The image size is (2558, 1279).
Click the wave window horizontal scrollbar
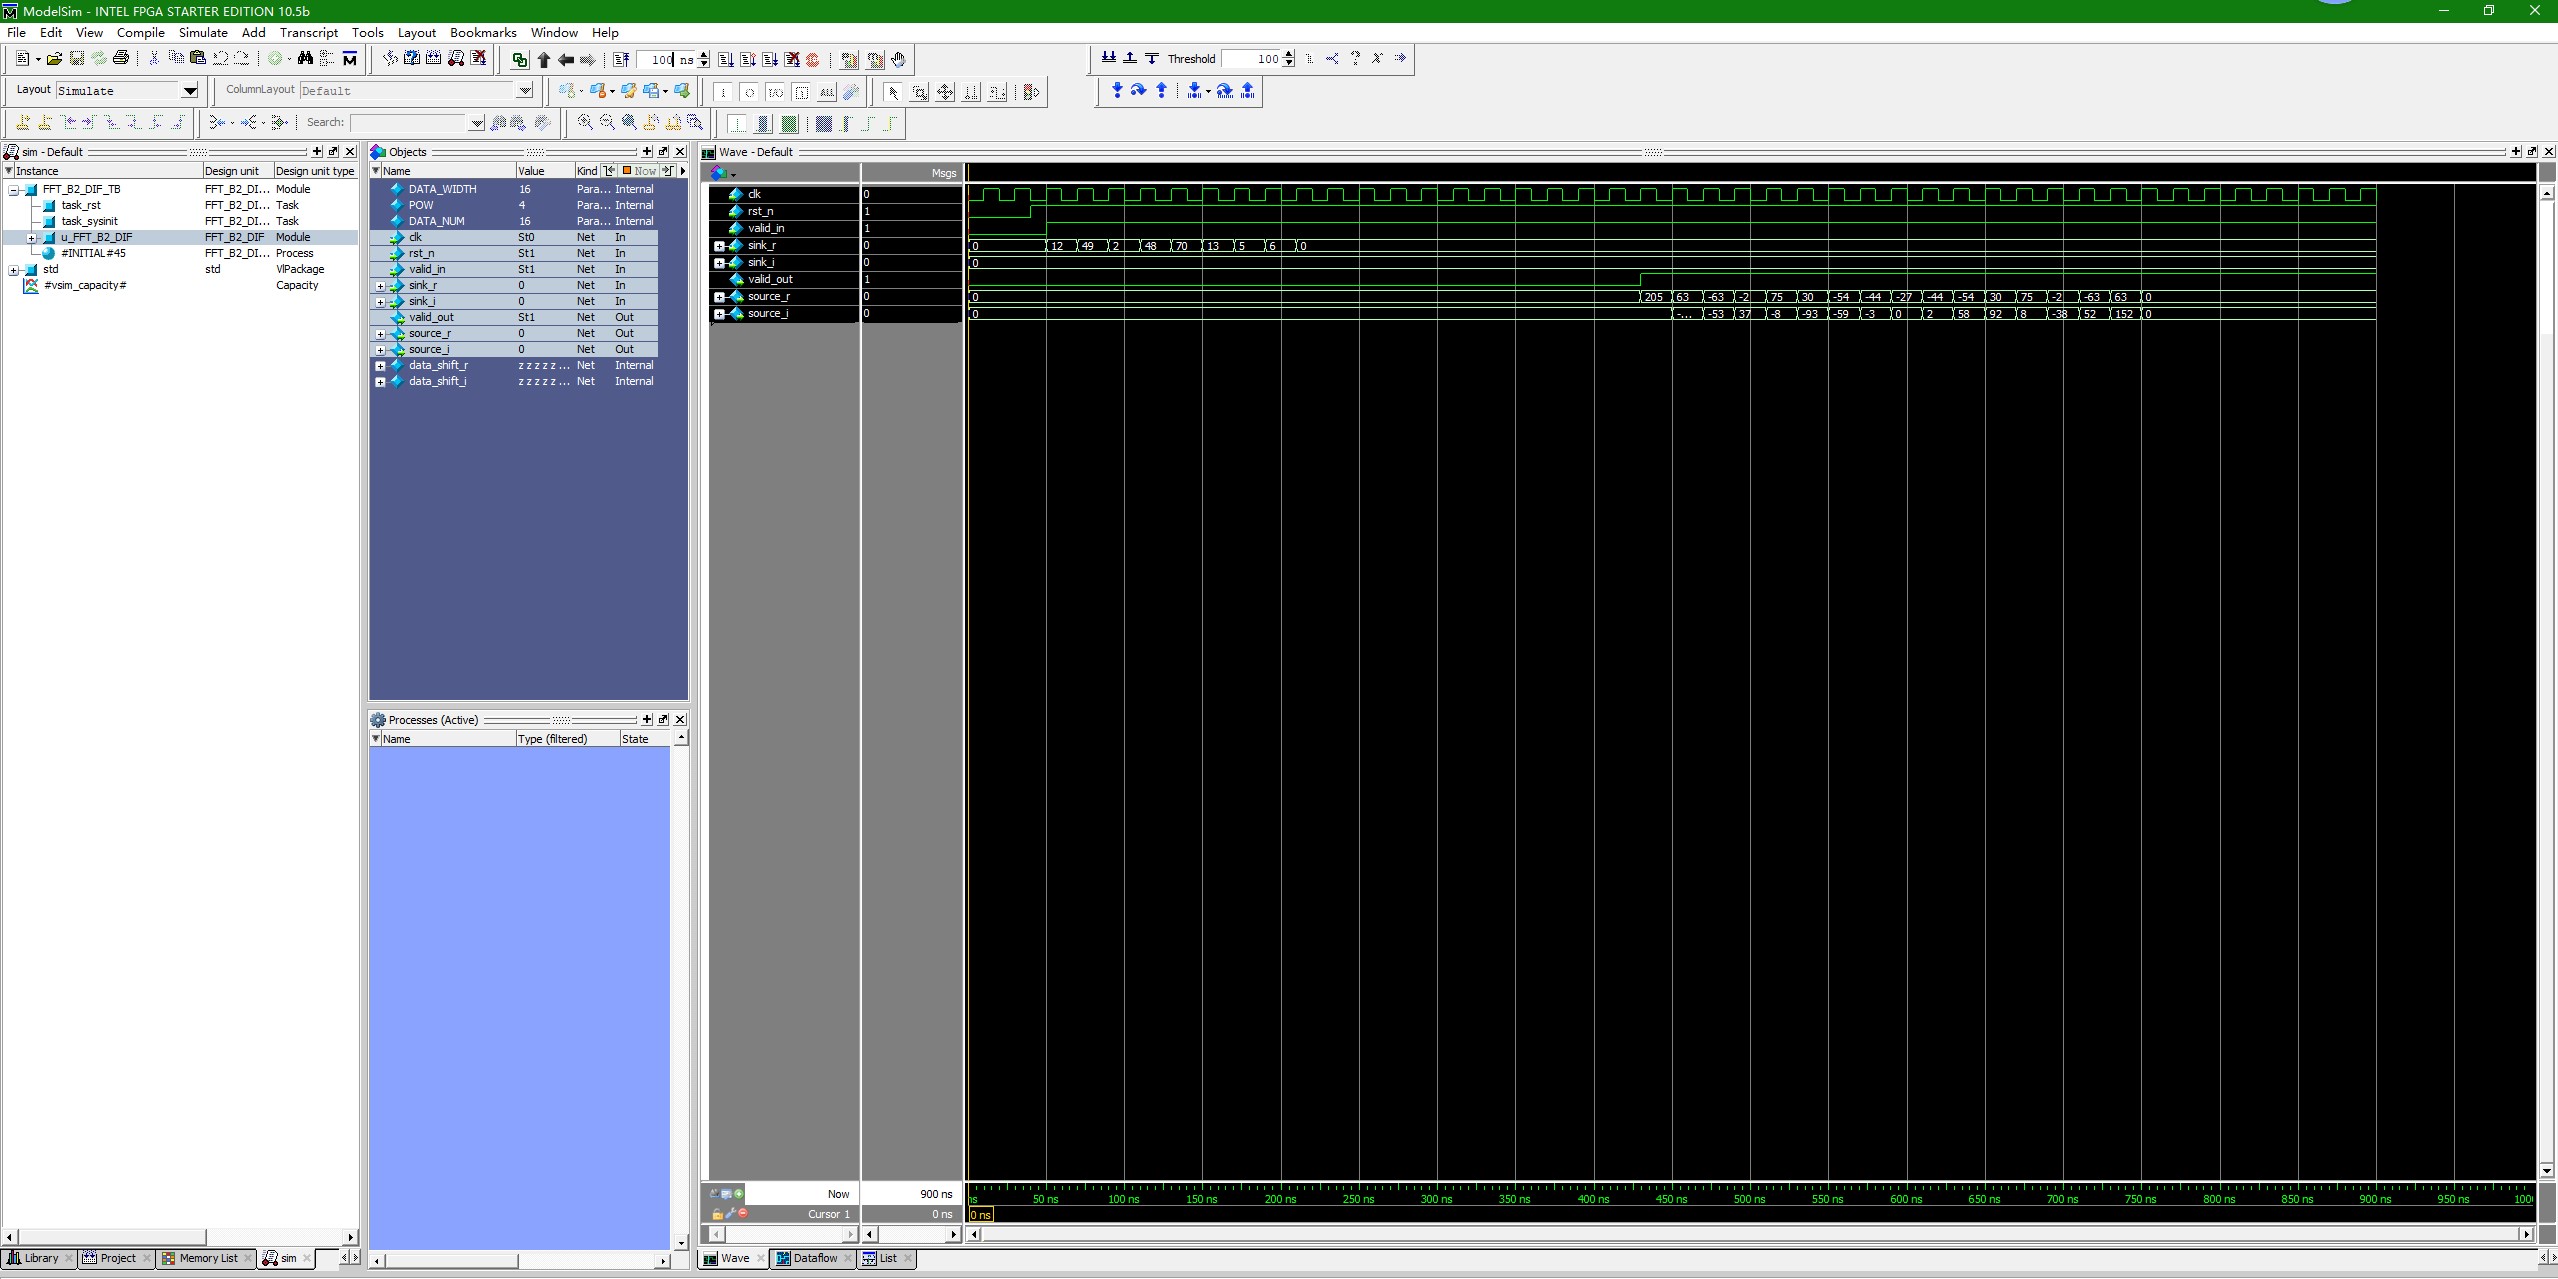[x=1750, y=1234]
